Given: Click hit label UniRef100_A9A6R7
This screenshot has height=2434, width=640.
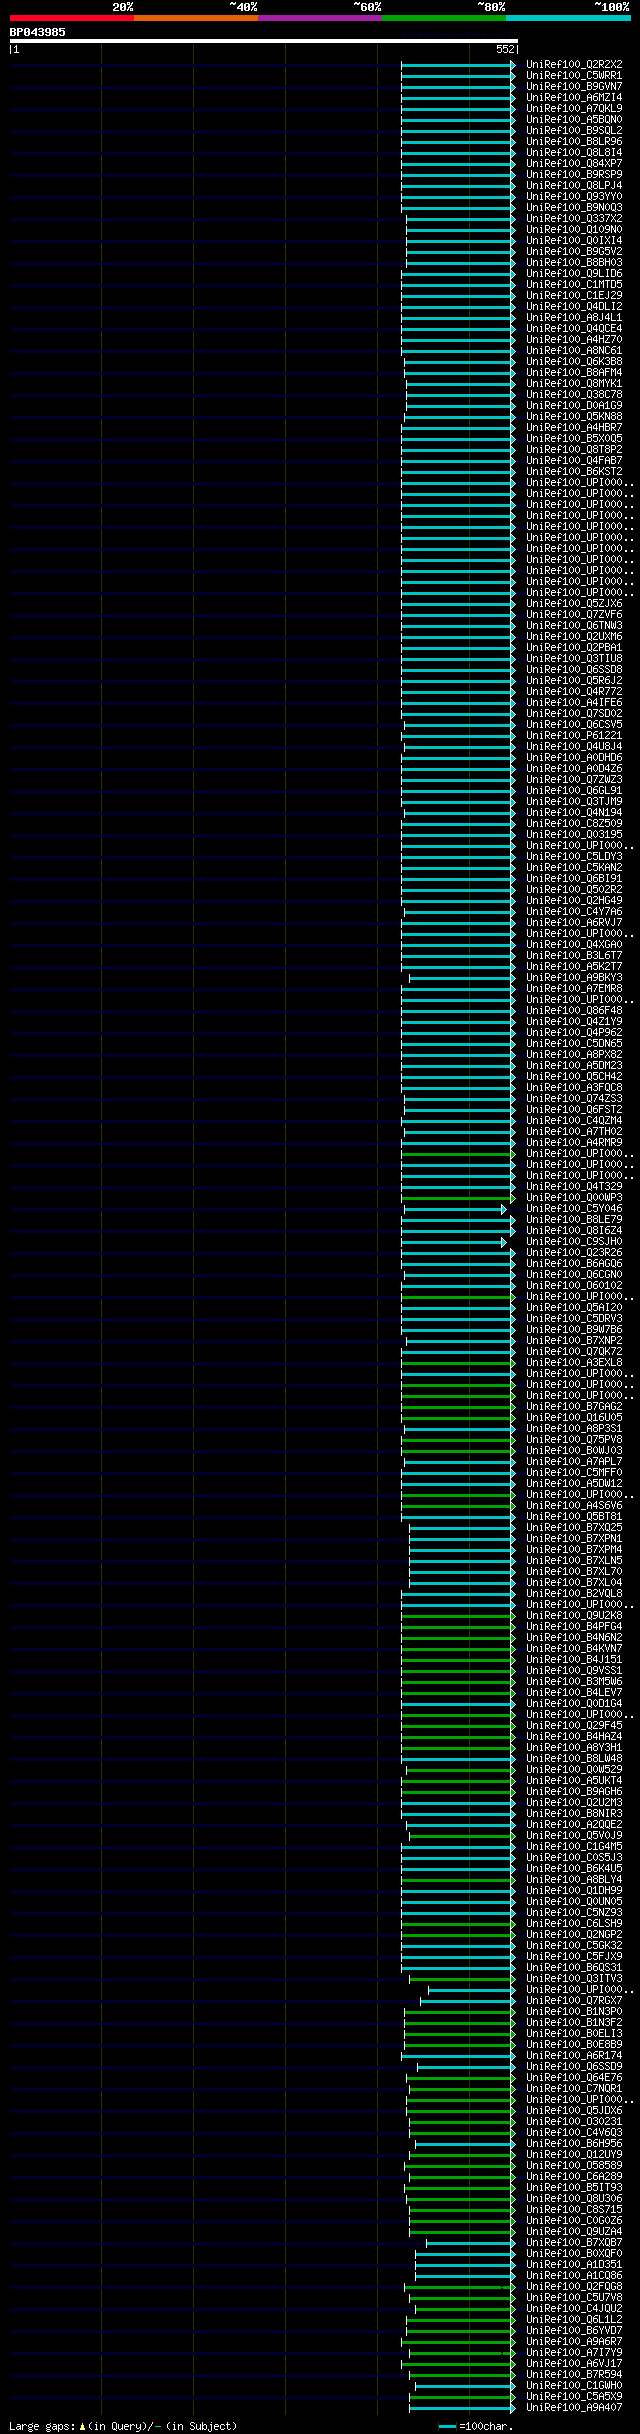Looking at the screenshot, I should pyautogui.click(x=574, y=2342).
